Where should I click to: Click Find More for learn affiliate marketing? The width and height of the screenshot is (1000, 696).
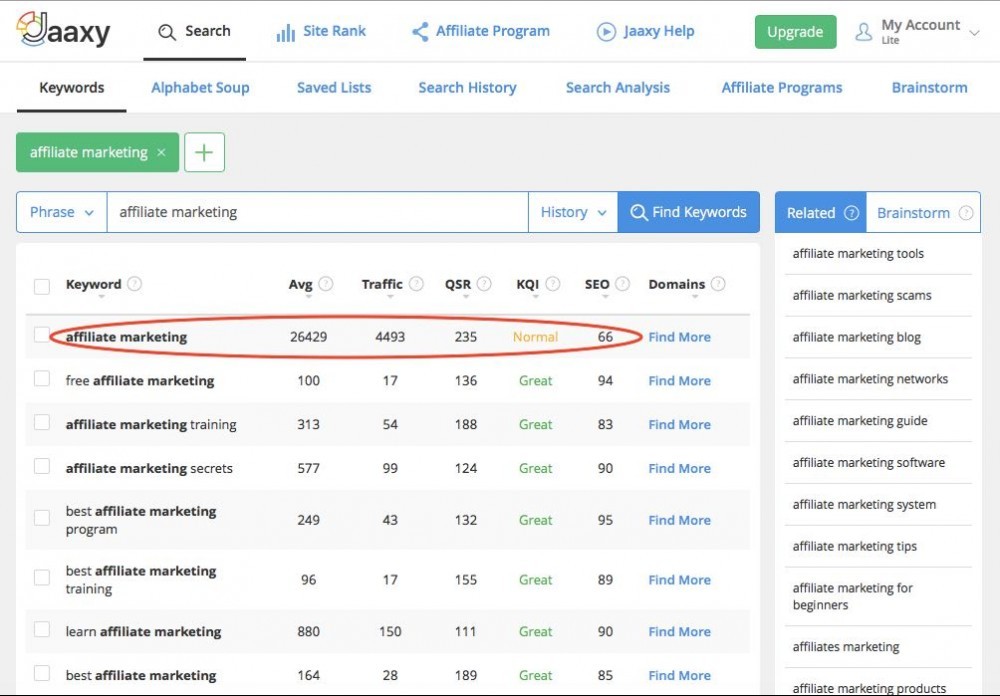pyautogui.click(x=679, y=632)
